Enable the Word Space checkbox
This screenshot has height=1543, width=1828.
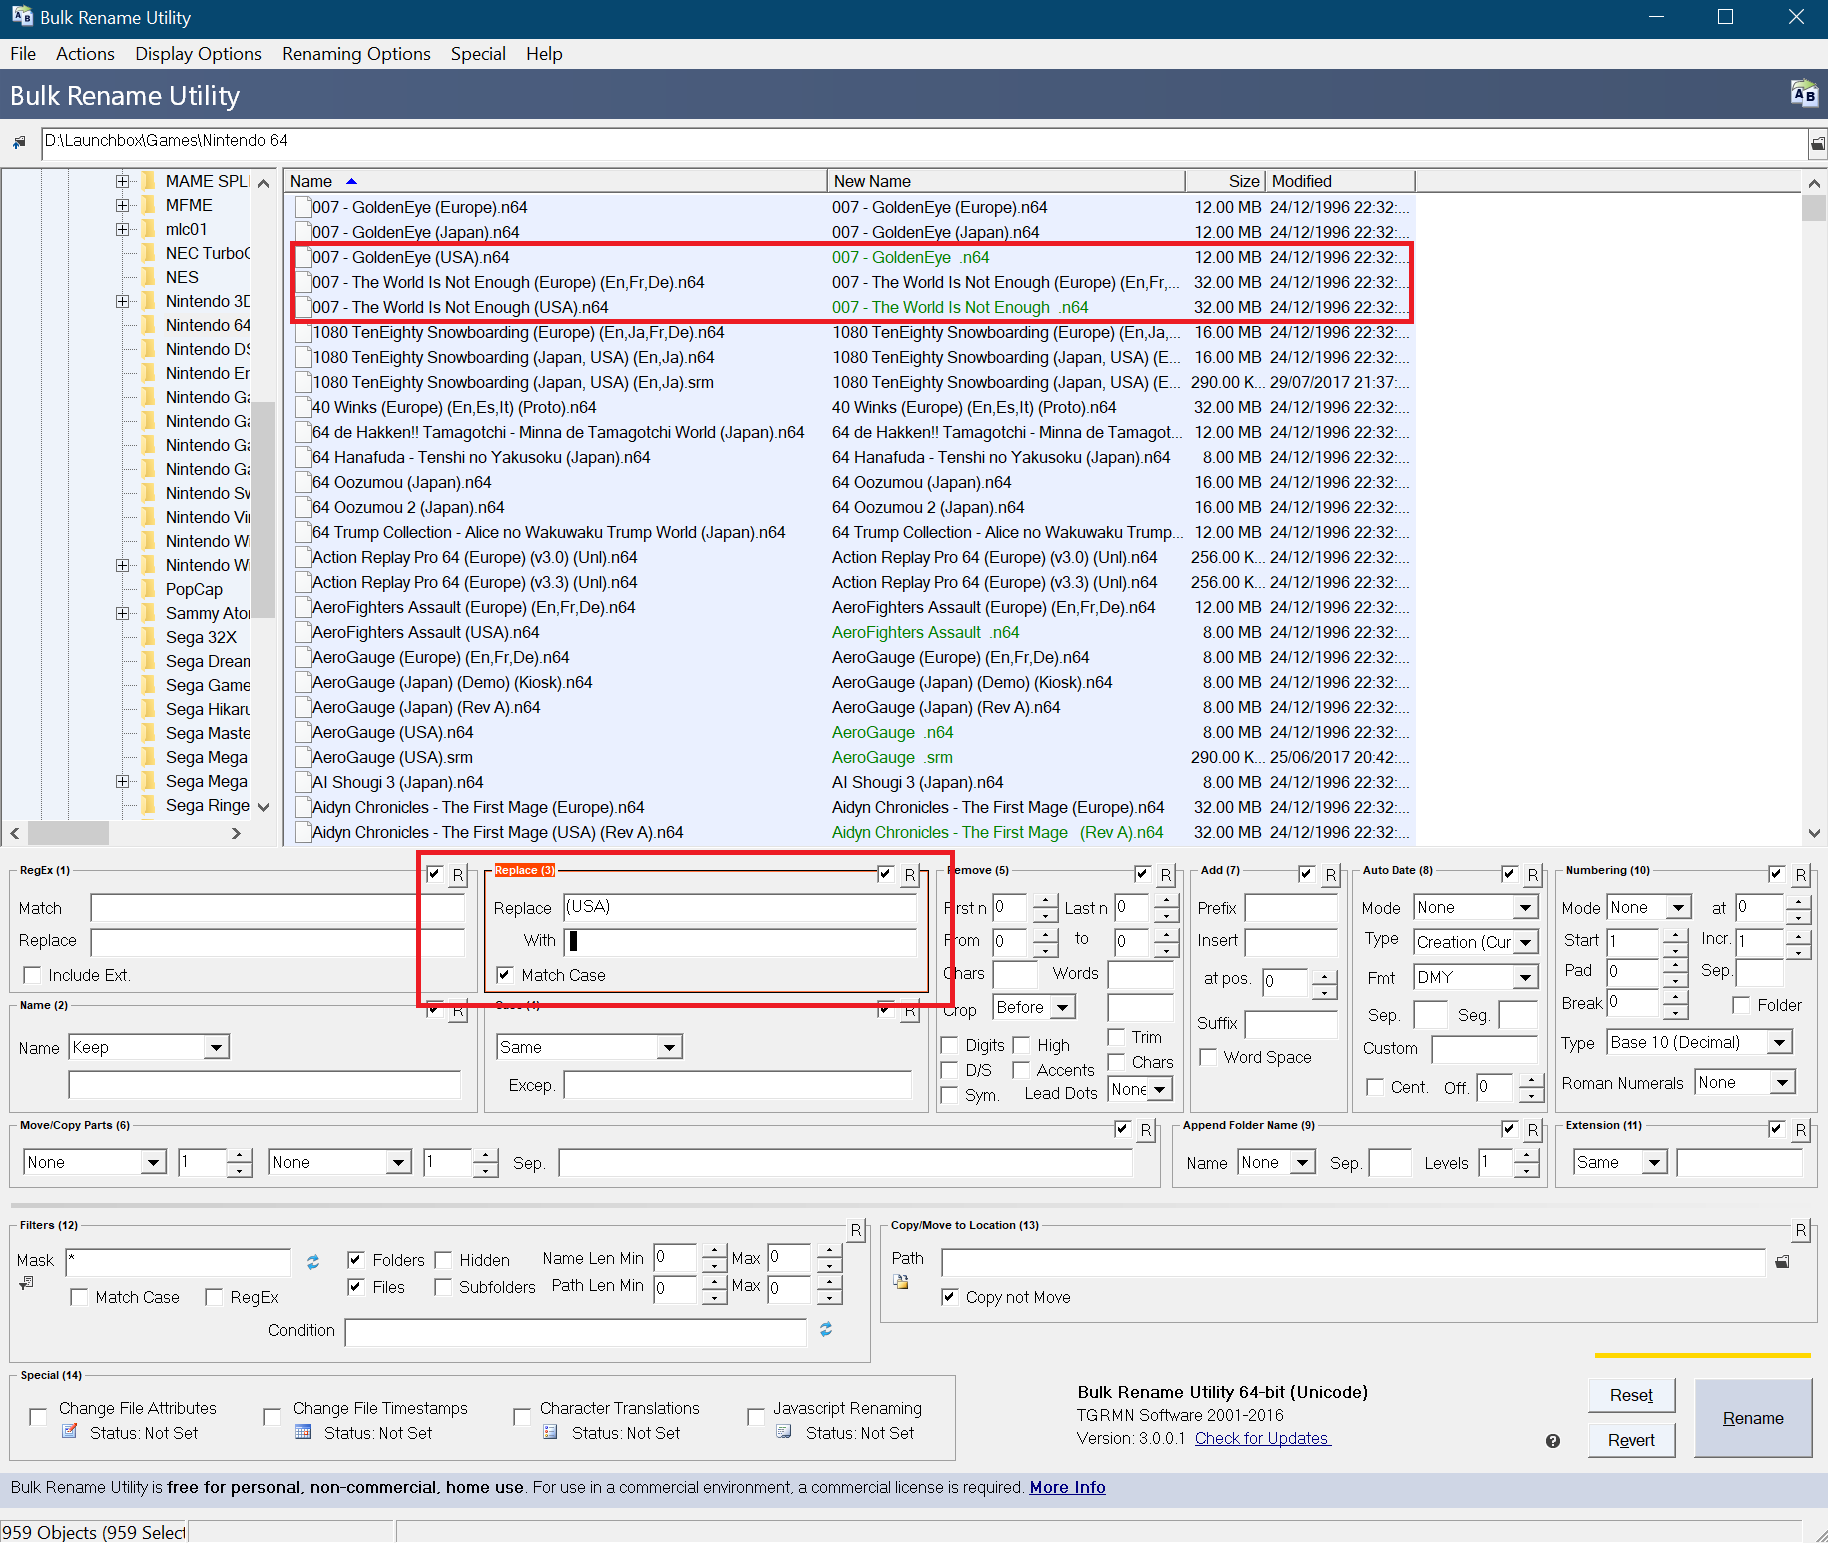tap(1208, 1057)
